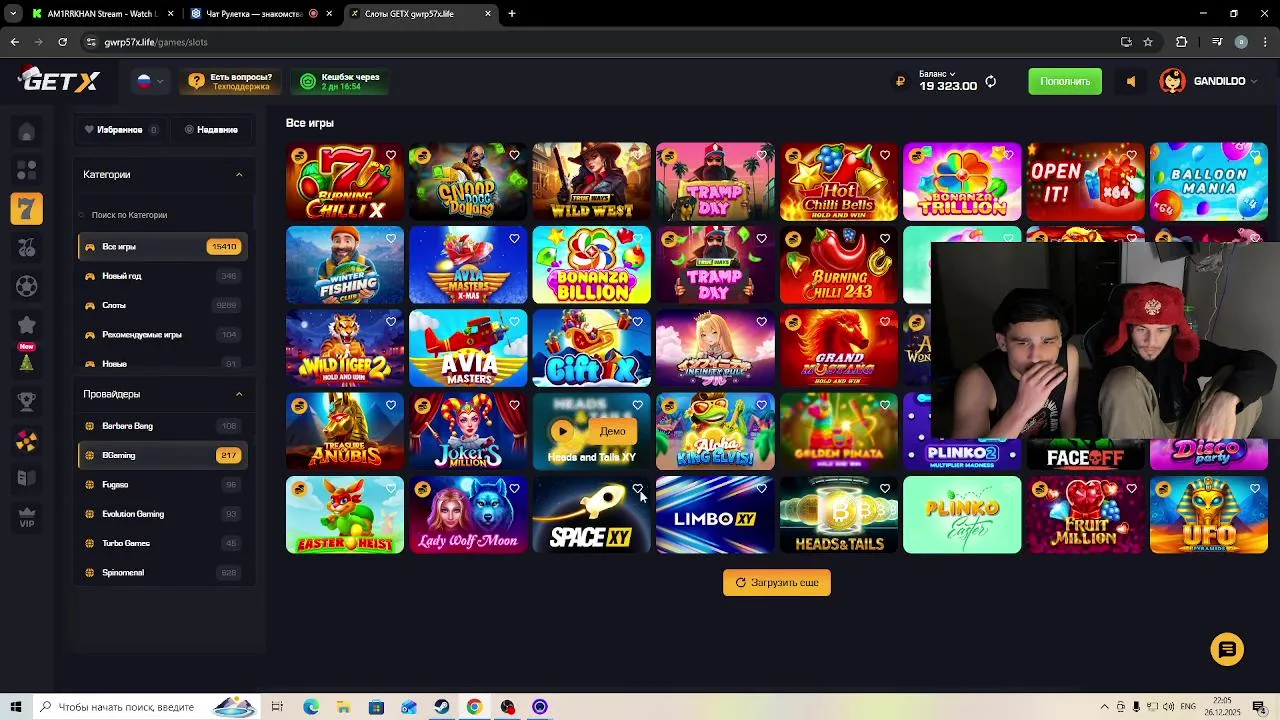This screenshot has width=1280, height=720.
Task: Open the Plinko Easter game thumbnail
Action: 962,515
